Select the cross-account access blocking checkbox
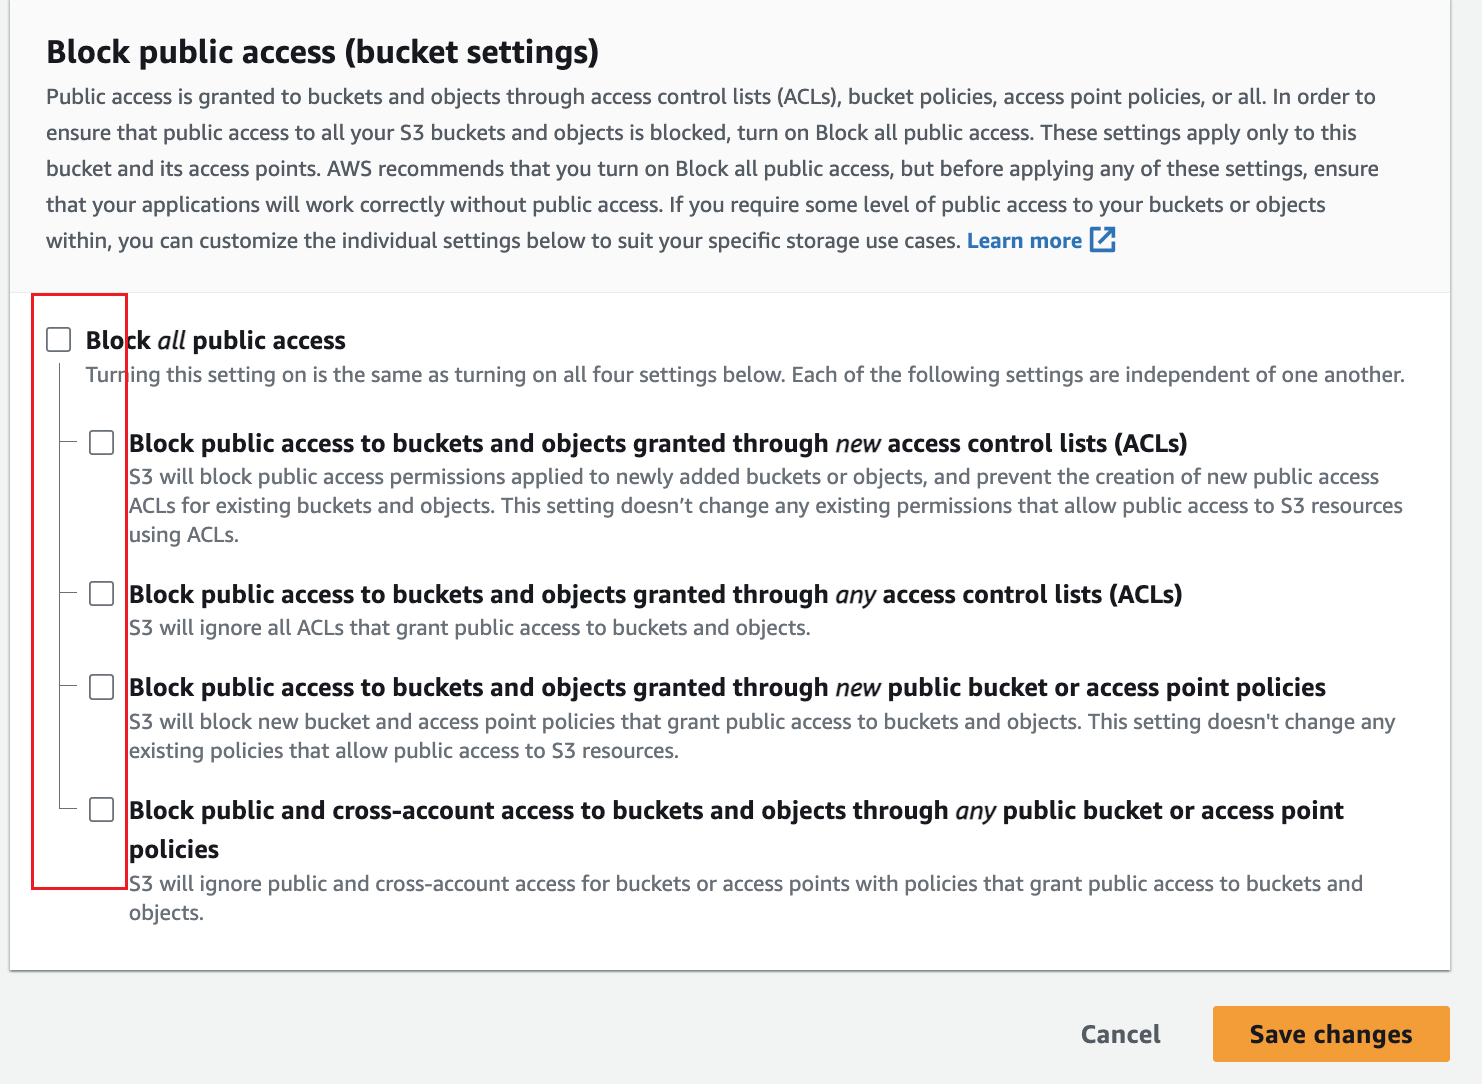 (102, 810)
